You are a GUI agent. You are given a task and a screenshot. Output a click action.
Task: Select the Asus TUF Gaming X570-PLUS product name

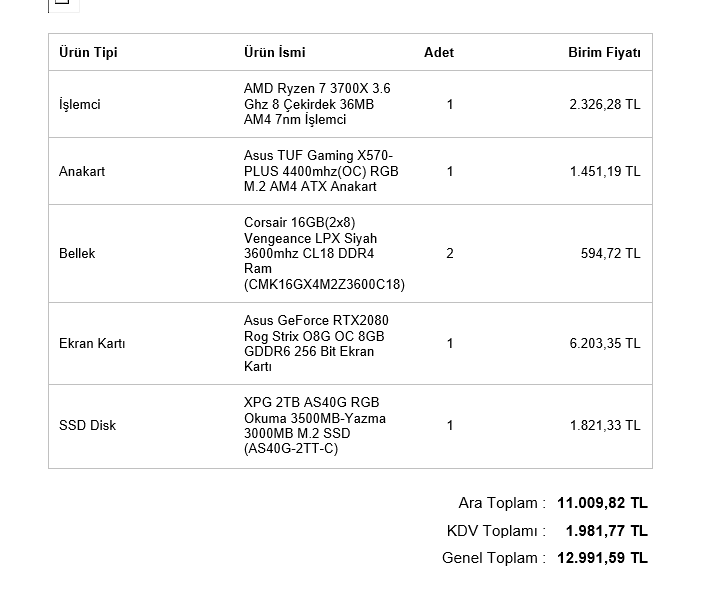pos(321,171)
